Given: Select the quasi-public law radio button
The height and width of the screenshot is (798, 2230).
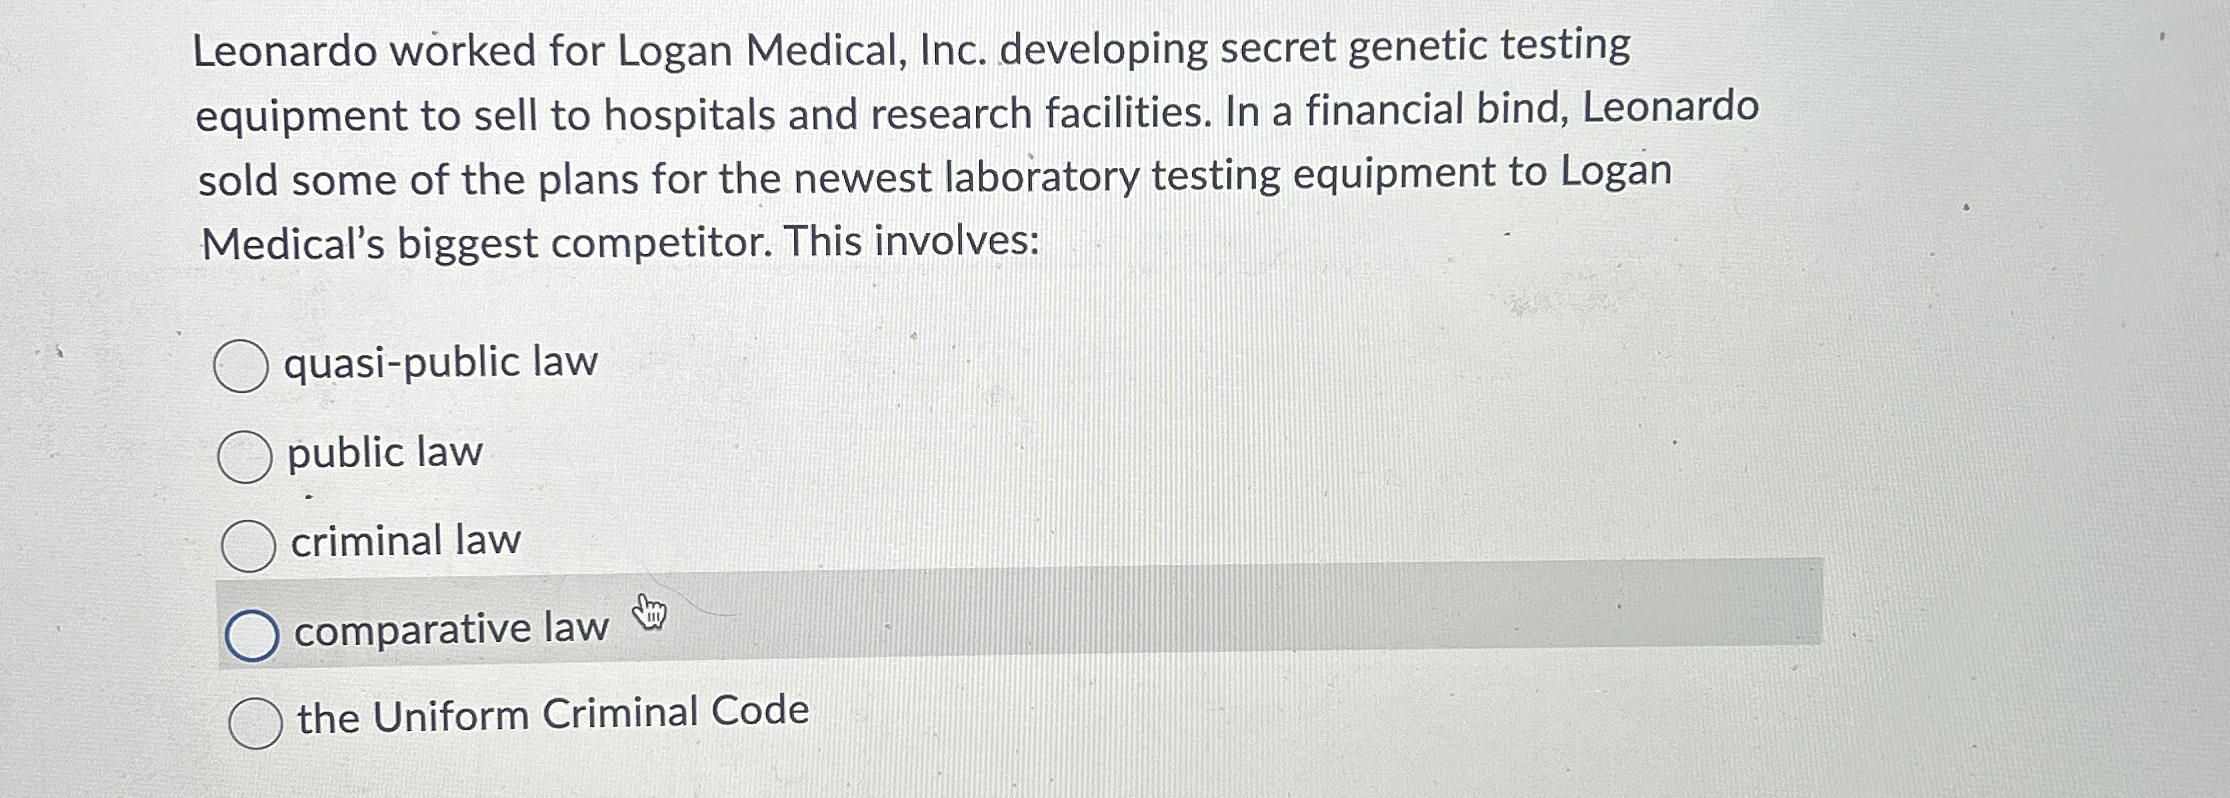Looking at the screenshot, I should (x=243, y=365).
